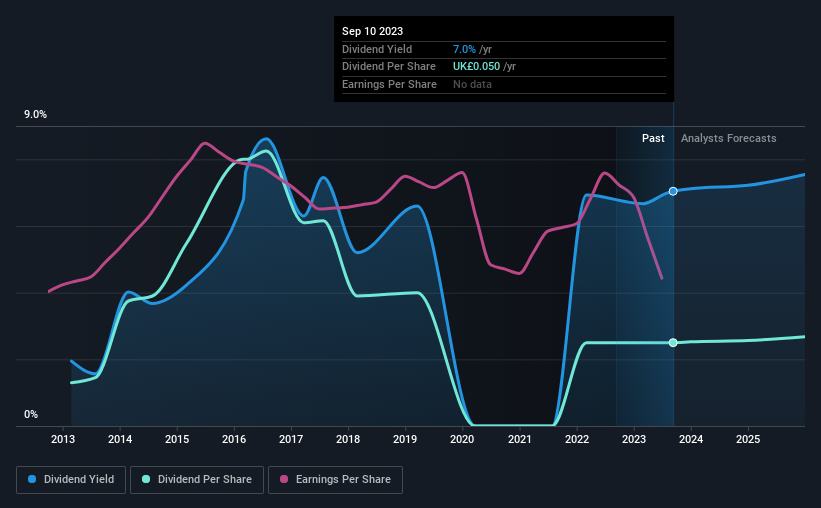Click the 2018 x-axis year label
Viewport: 821px width, 508px height.
click(x=348, y=439)
